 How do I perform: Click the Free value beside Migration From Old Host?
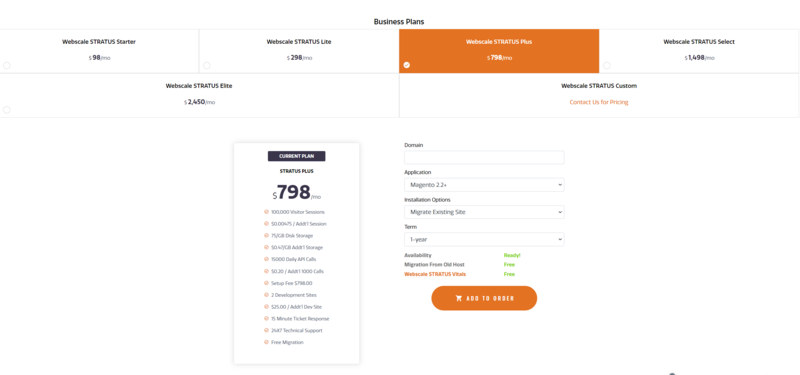pos(509,265)
